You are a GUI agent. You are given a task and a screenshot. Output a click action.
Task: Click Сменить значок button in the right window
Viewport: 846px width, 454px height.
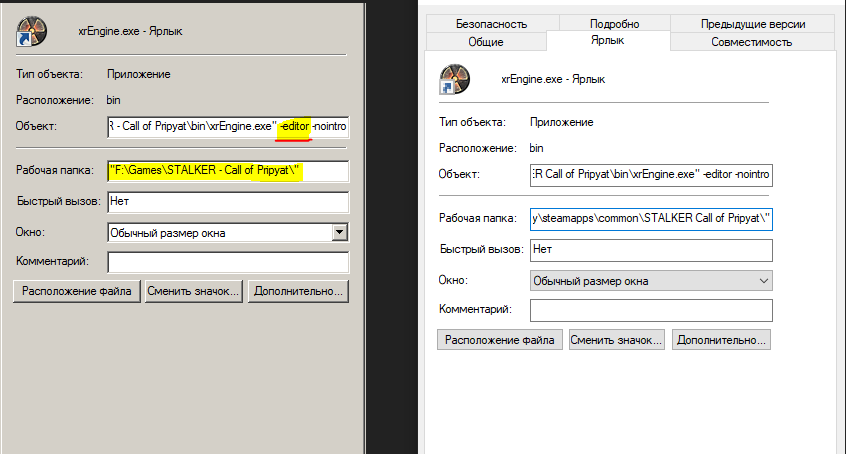pos(616,340)
